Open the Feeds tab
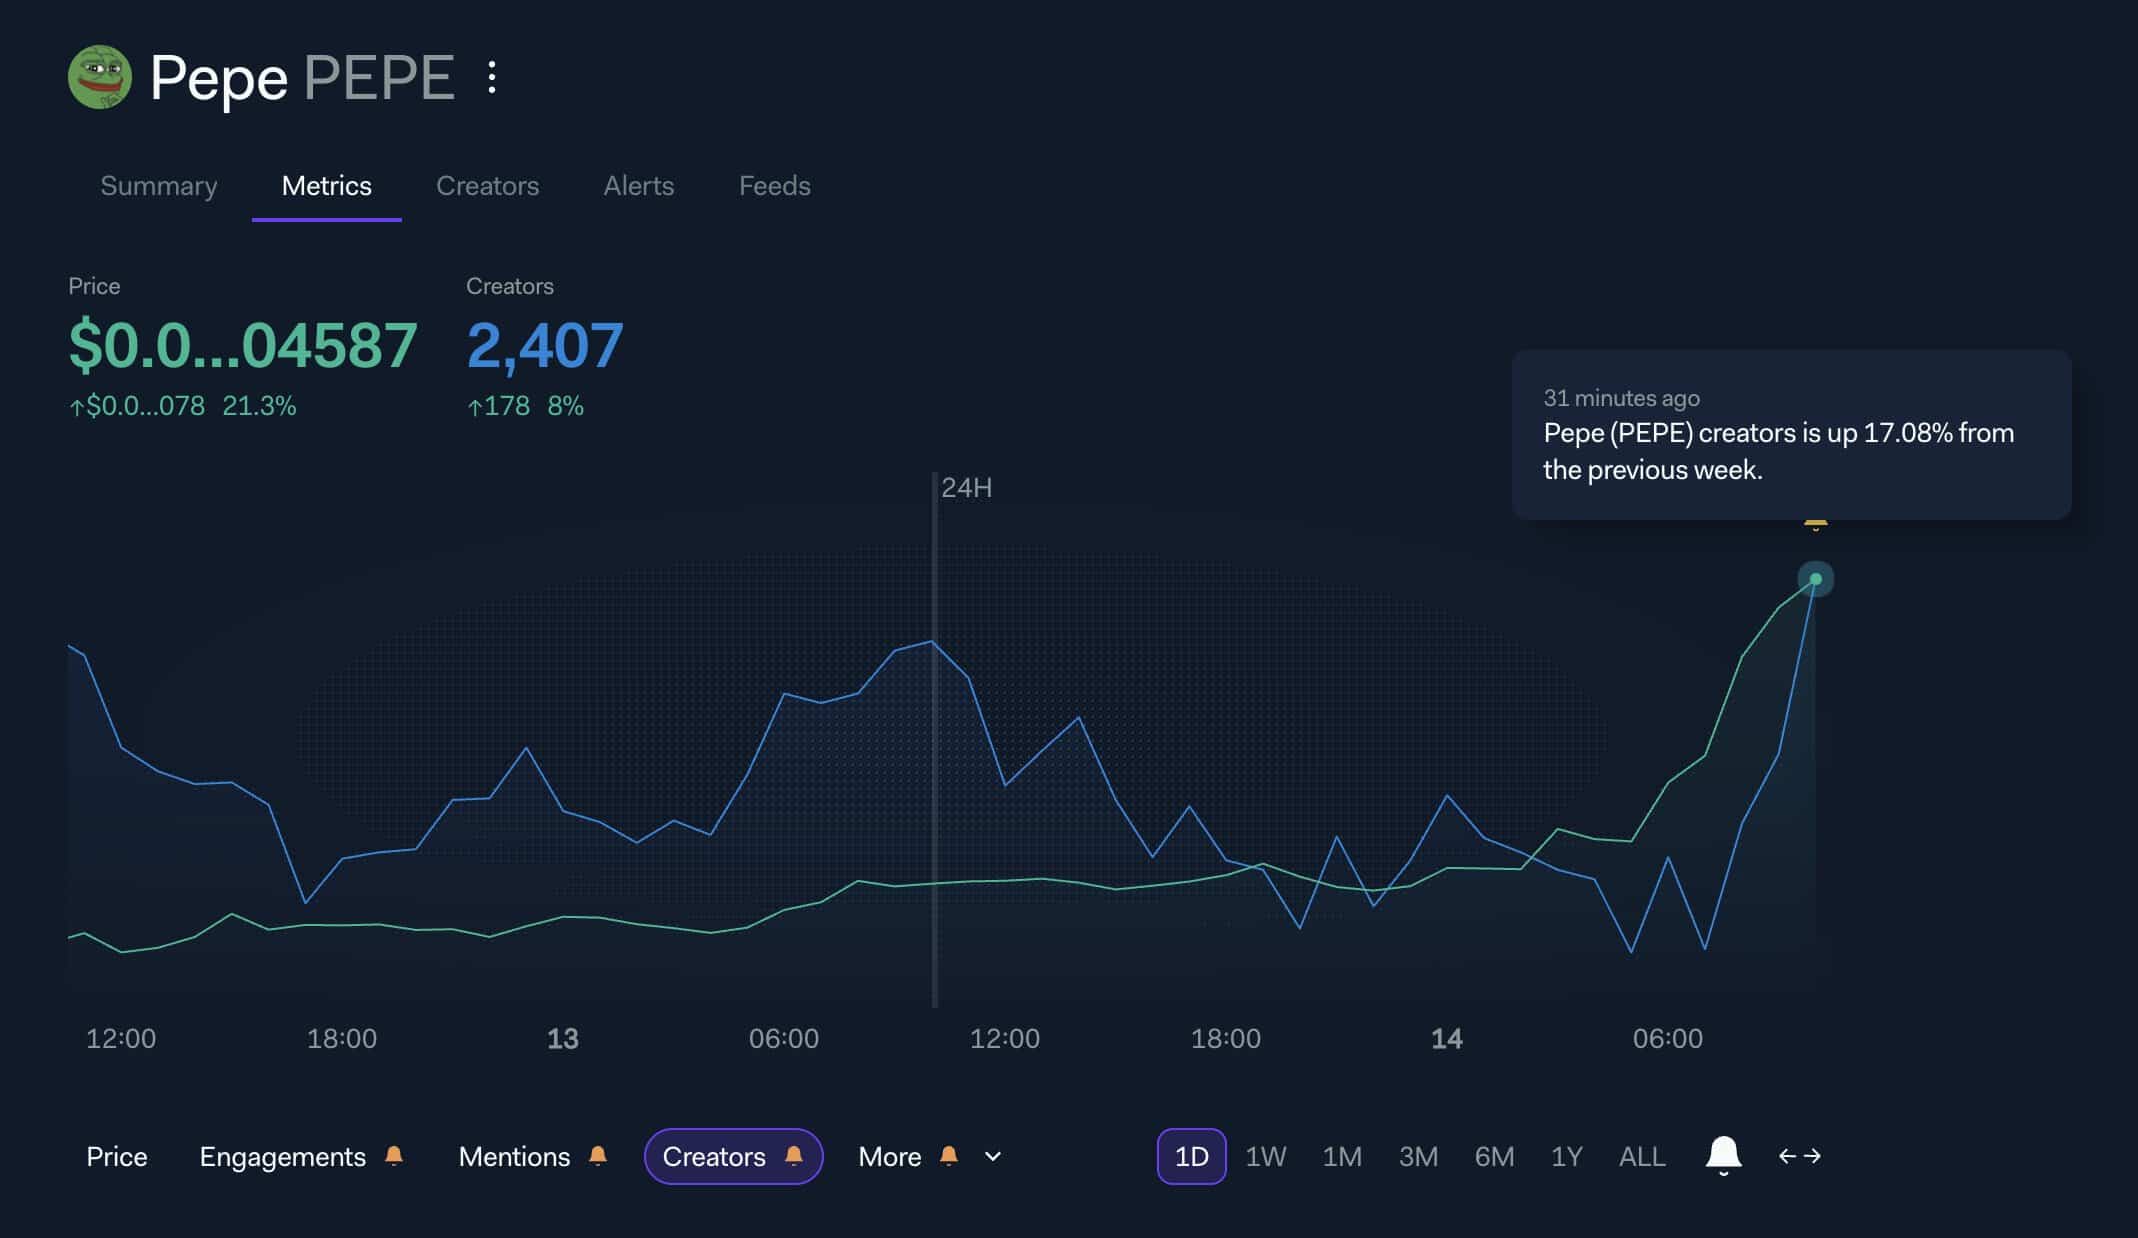 [774, 186]
